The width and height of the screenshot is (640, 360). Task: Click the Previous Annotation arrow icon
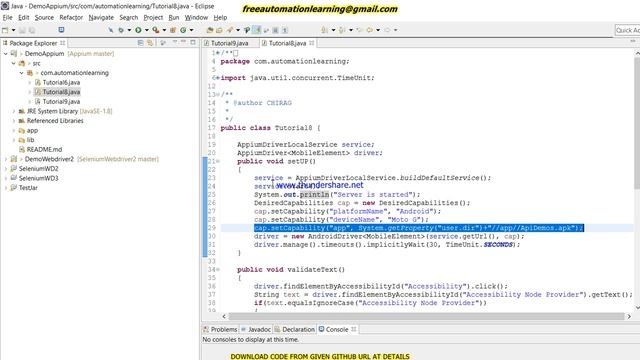pyautogui.click(x=342, y=30)
